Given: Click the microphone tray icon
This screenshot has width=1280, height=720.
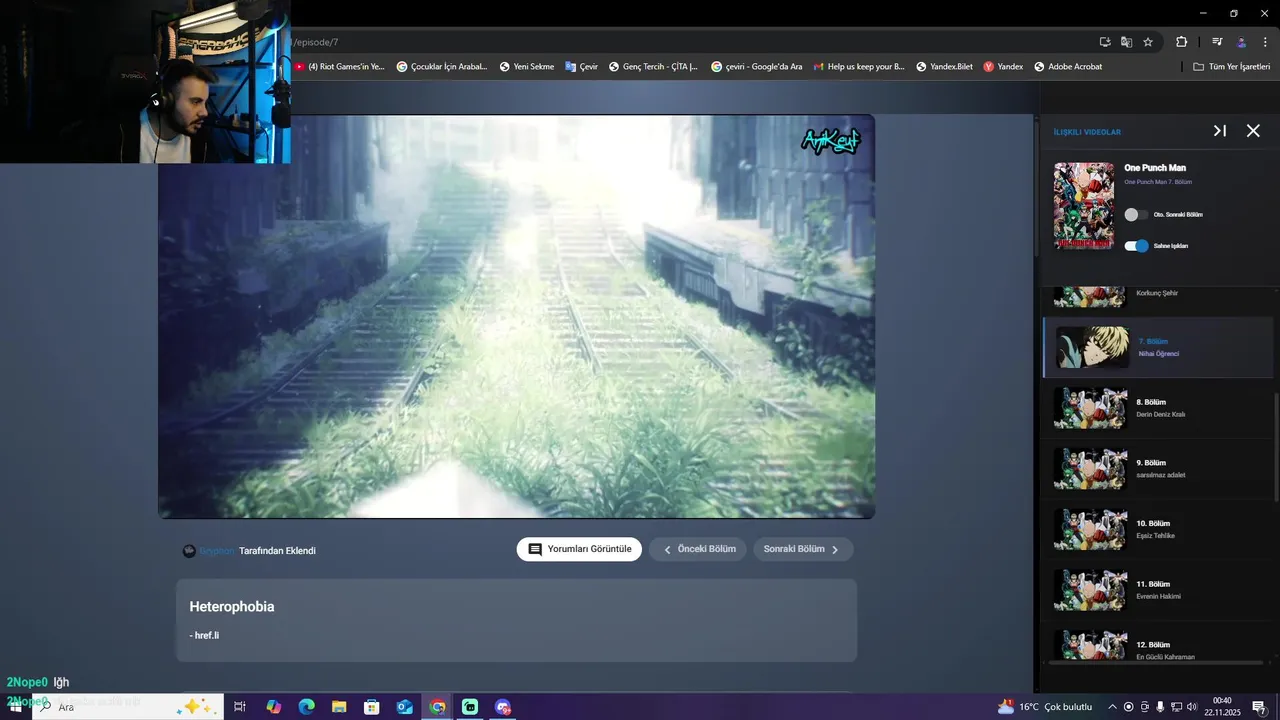Looking at the screenshot, I should tap(1160, 707).
